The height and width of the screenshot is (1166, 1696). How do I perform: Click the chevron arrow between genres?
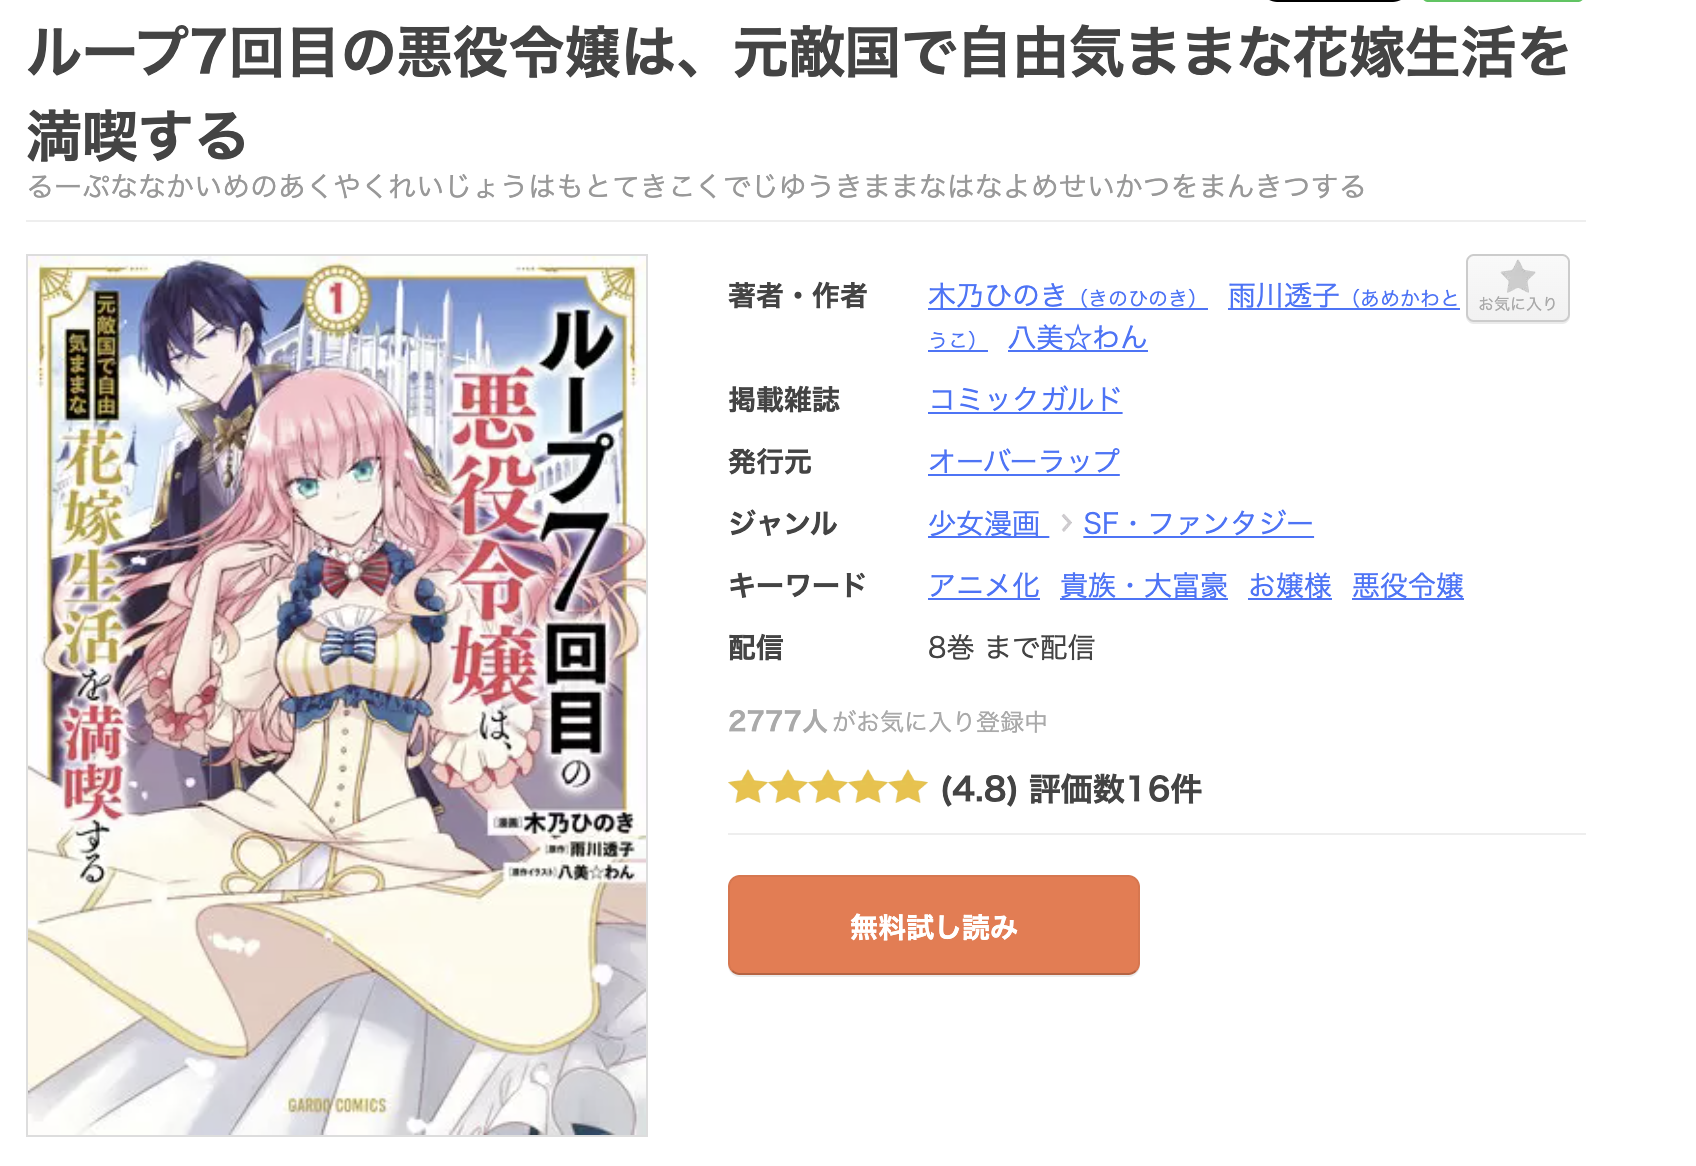click(1066, 523)
